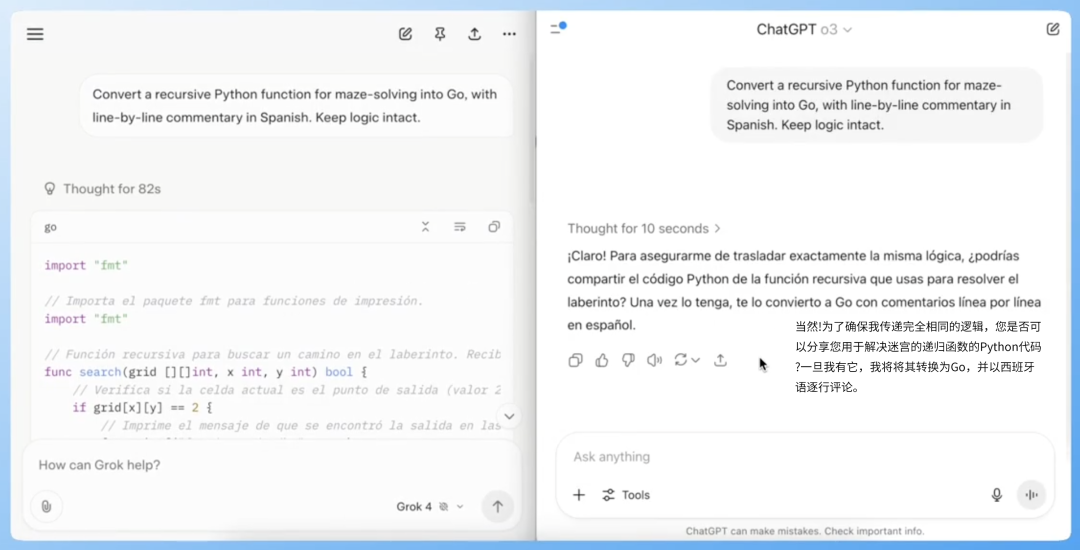This screenshot has height=550, width=1080.
Task: Open Grok 4 model selector dropdown
Action: 430,507
